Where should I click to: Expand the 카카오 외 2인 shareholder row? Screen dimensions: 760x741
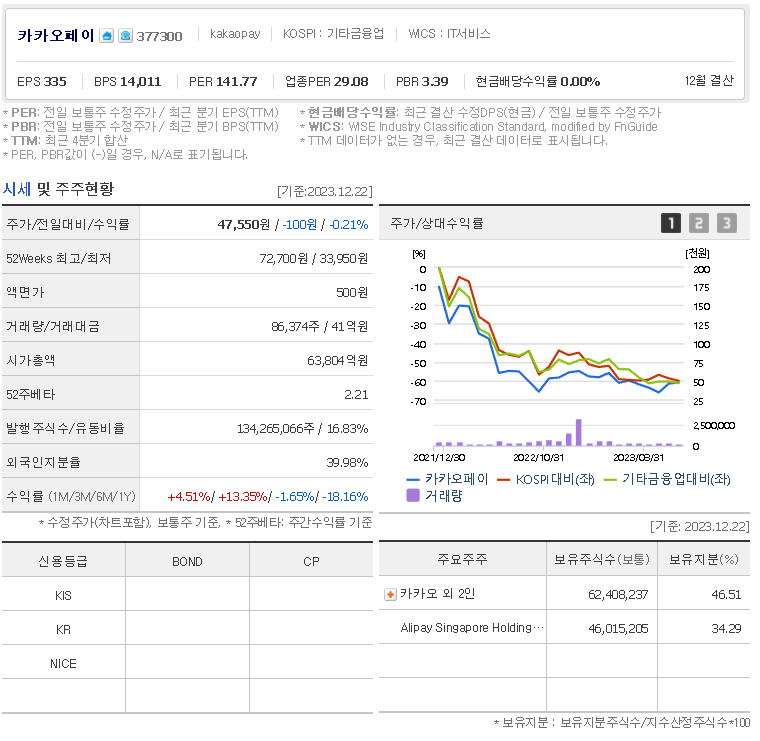pos(390,594)
